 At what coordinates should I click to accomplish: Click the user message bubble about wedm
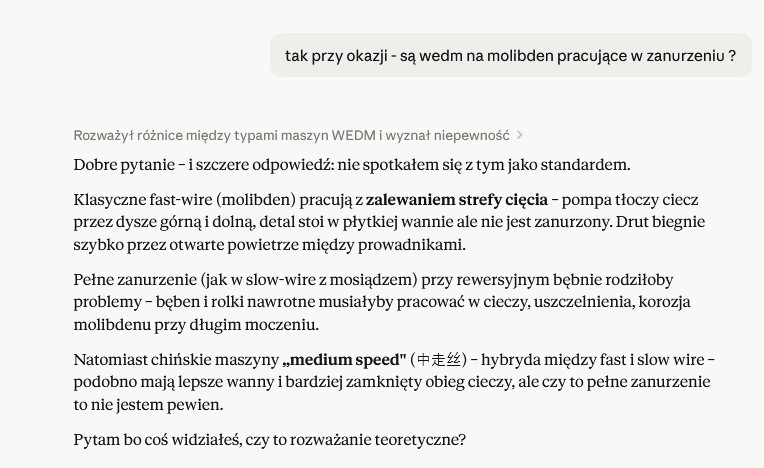coord(511,56)
